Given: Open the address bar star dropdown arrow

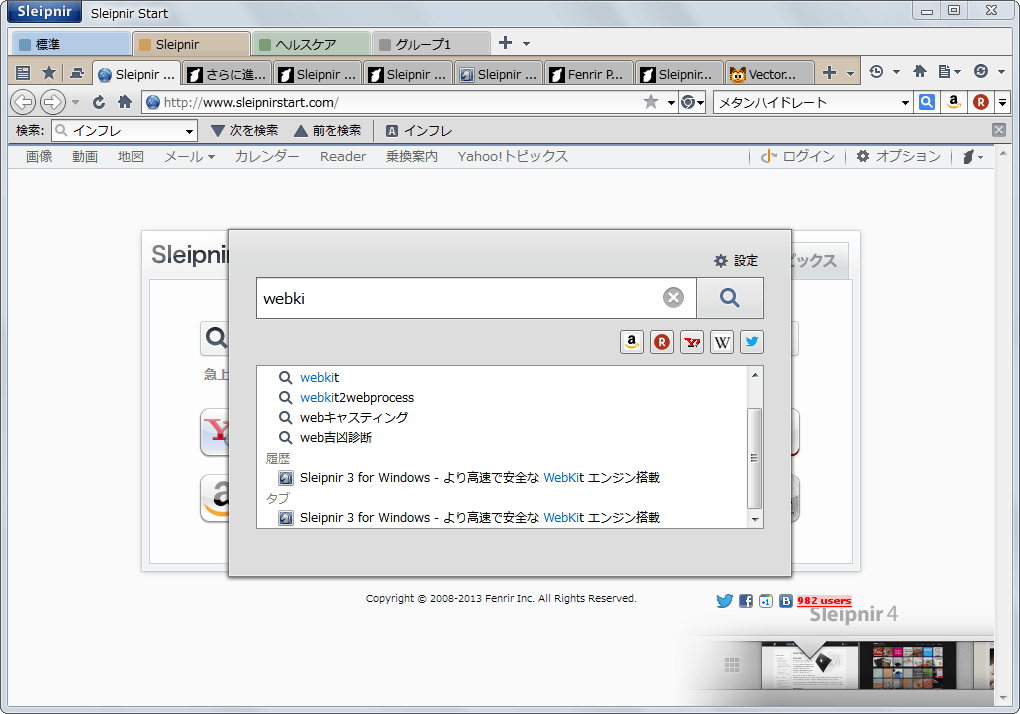Looking at the screenshot, I should [671, 103].
